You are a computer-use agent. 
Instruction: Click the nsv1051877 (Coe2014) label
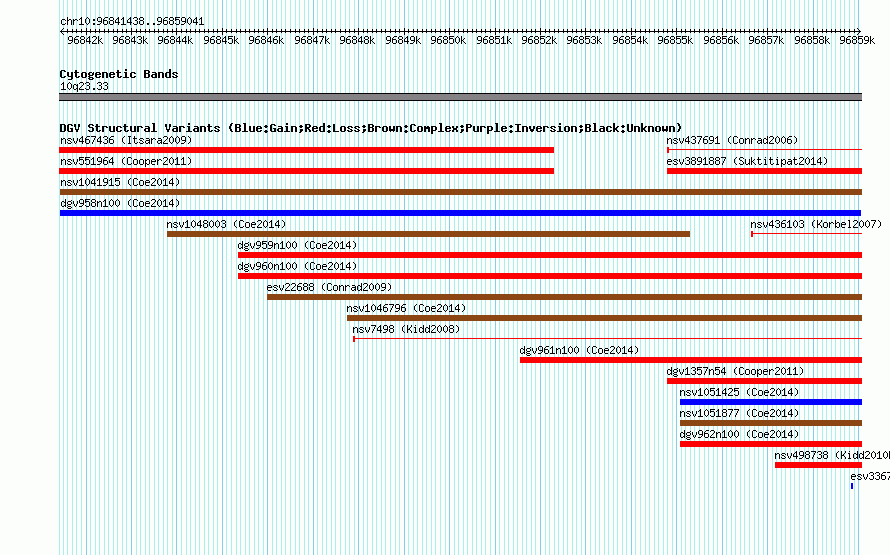tap(739, 413)
